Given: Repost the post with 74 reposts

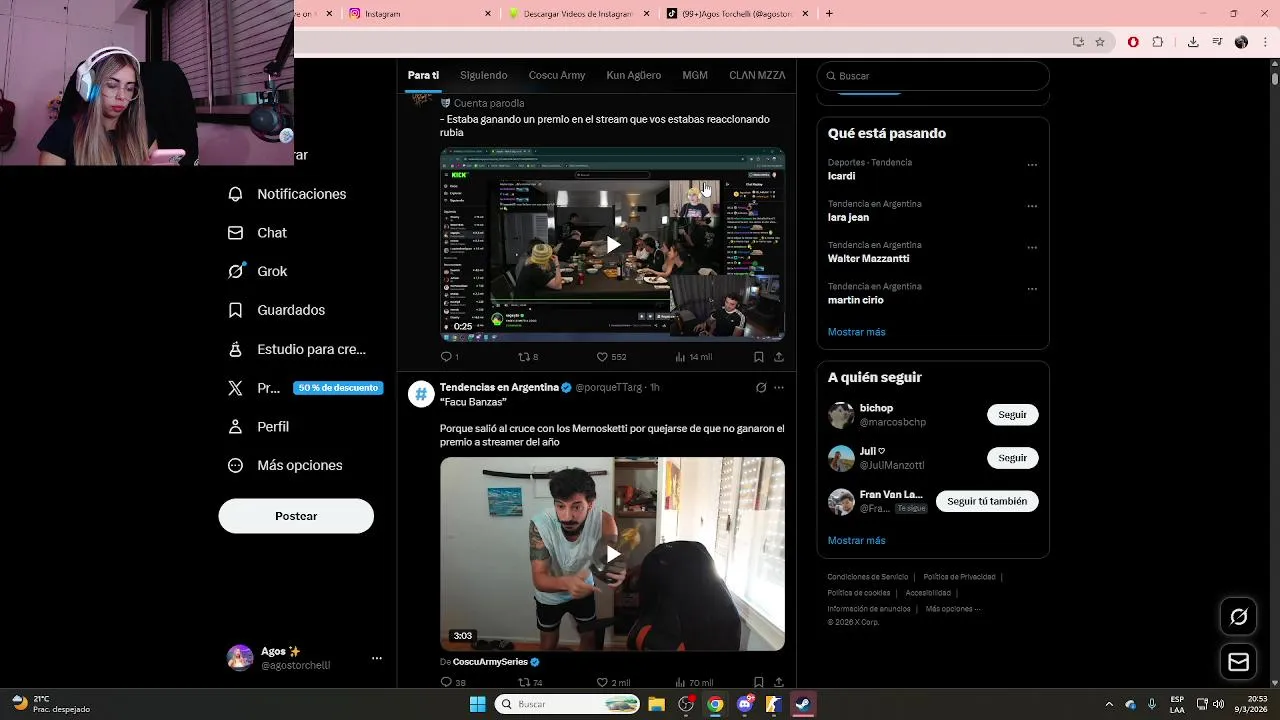Looking at the screenshot, I should point(529,683).
